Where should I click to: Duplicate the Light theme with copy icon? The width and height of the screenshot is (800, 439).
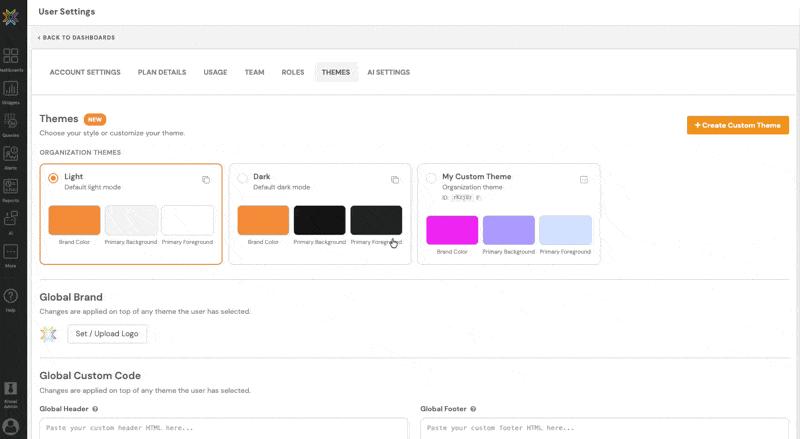[x=206, y=180]
